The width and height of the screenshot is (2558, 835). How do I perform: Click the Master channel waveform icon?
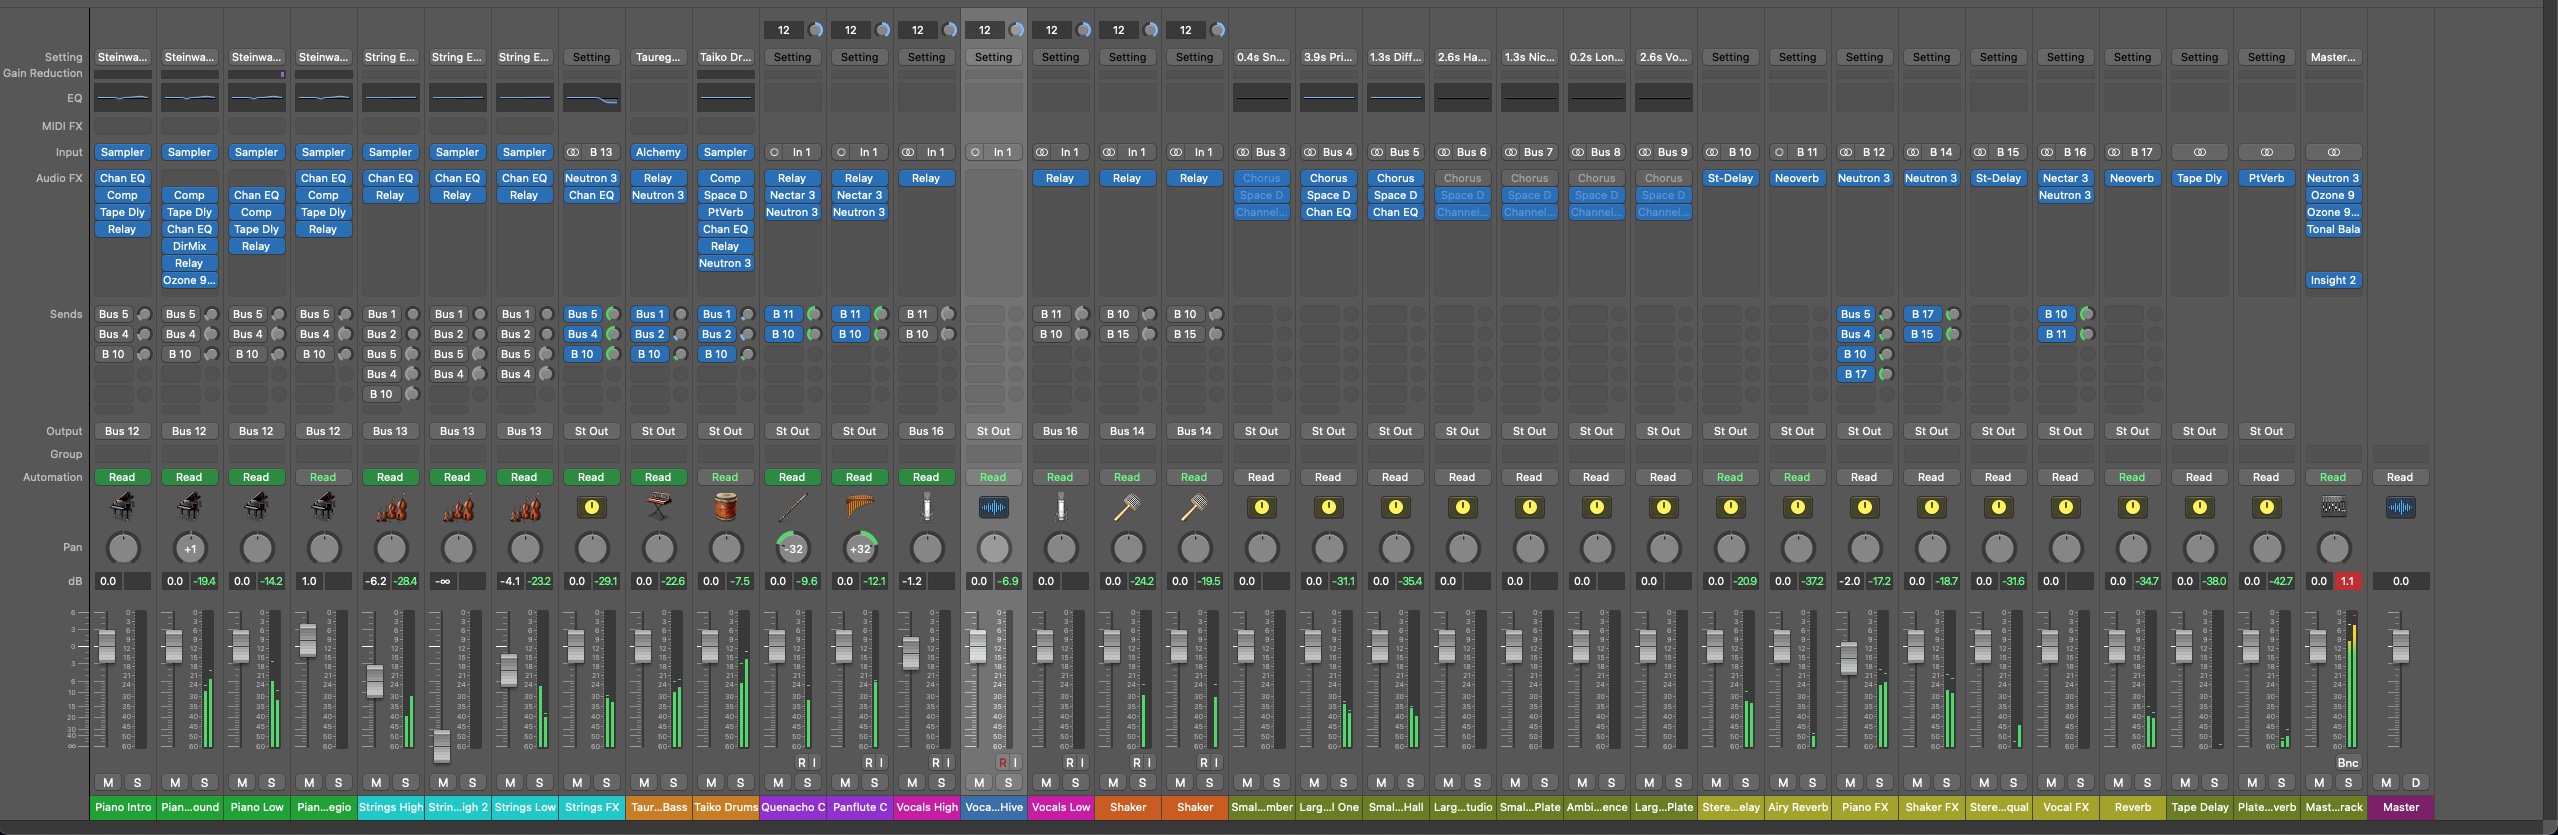click(2400, 507)
